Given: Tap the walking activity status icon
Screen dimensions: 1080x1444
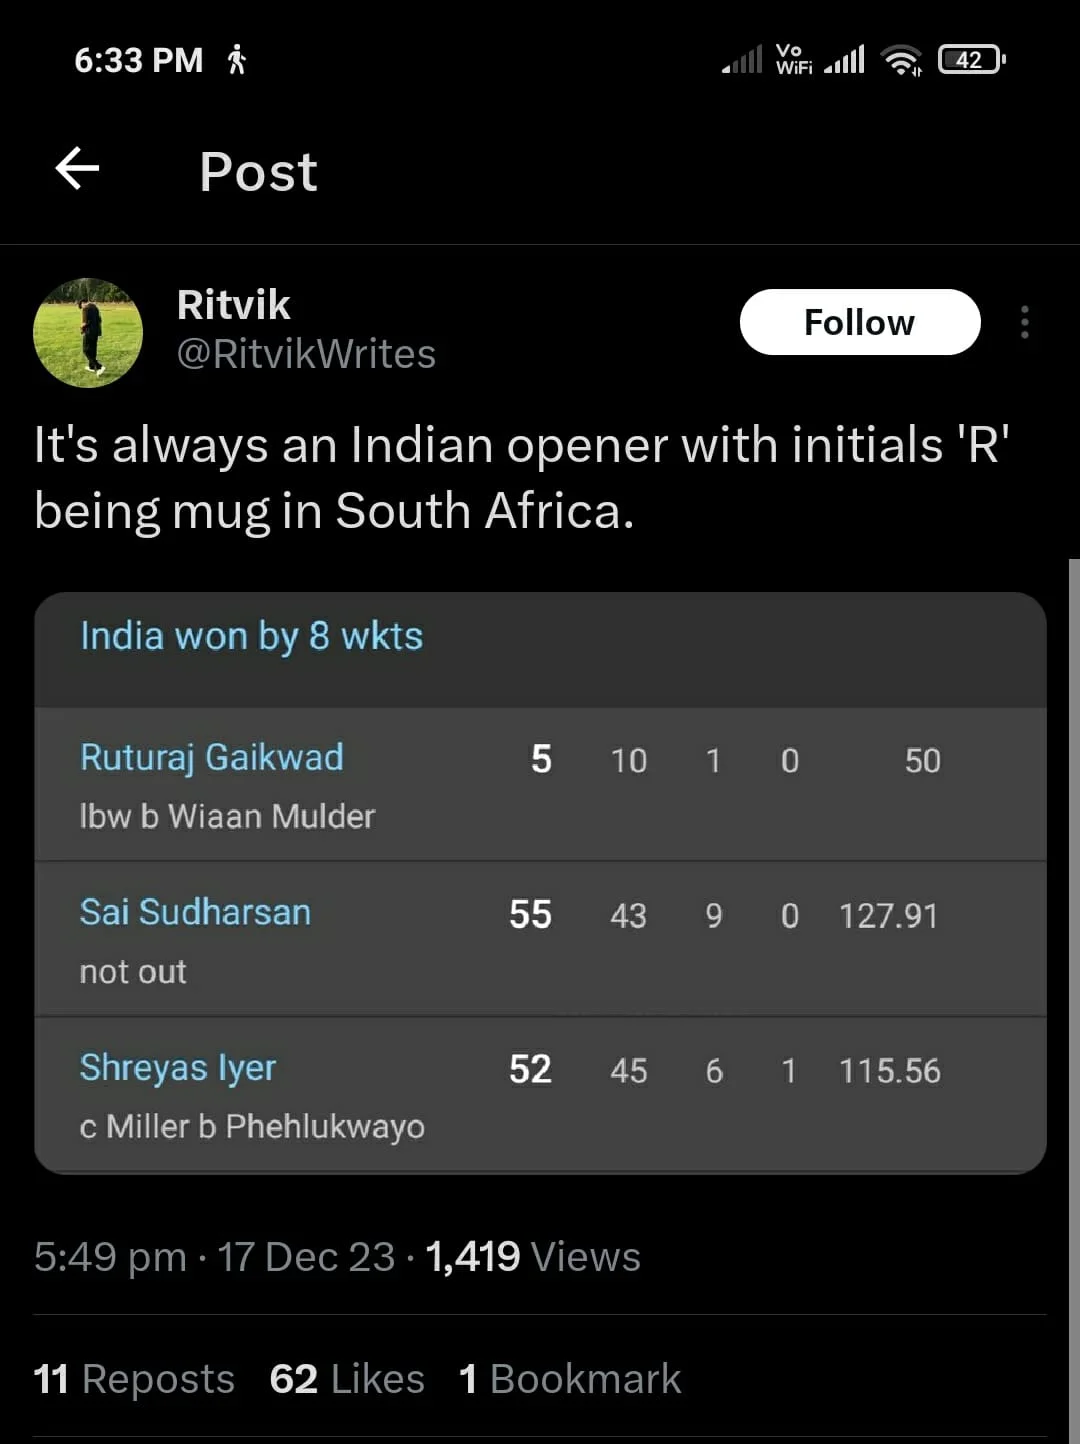Looking at the screenshot, I should pos(237,60).
